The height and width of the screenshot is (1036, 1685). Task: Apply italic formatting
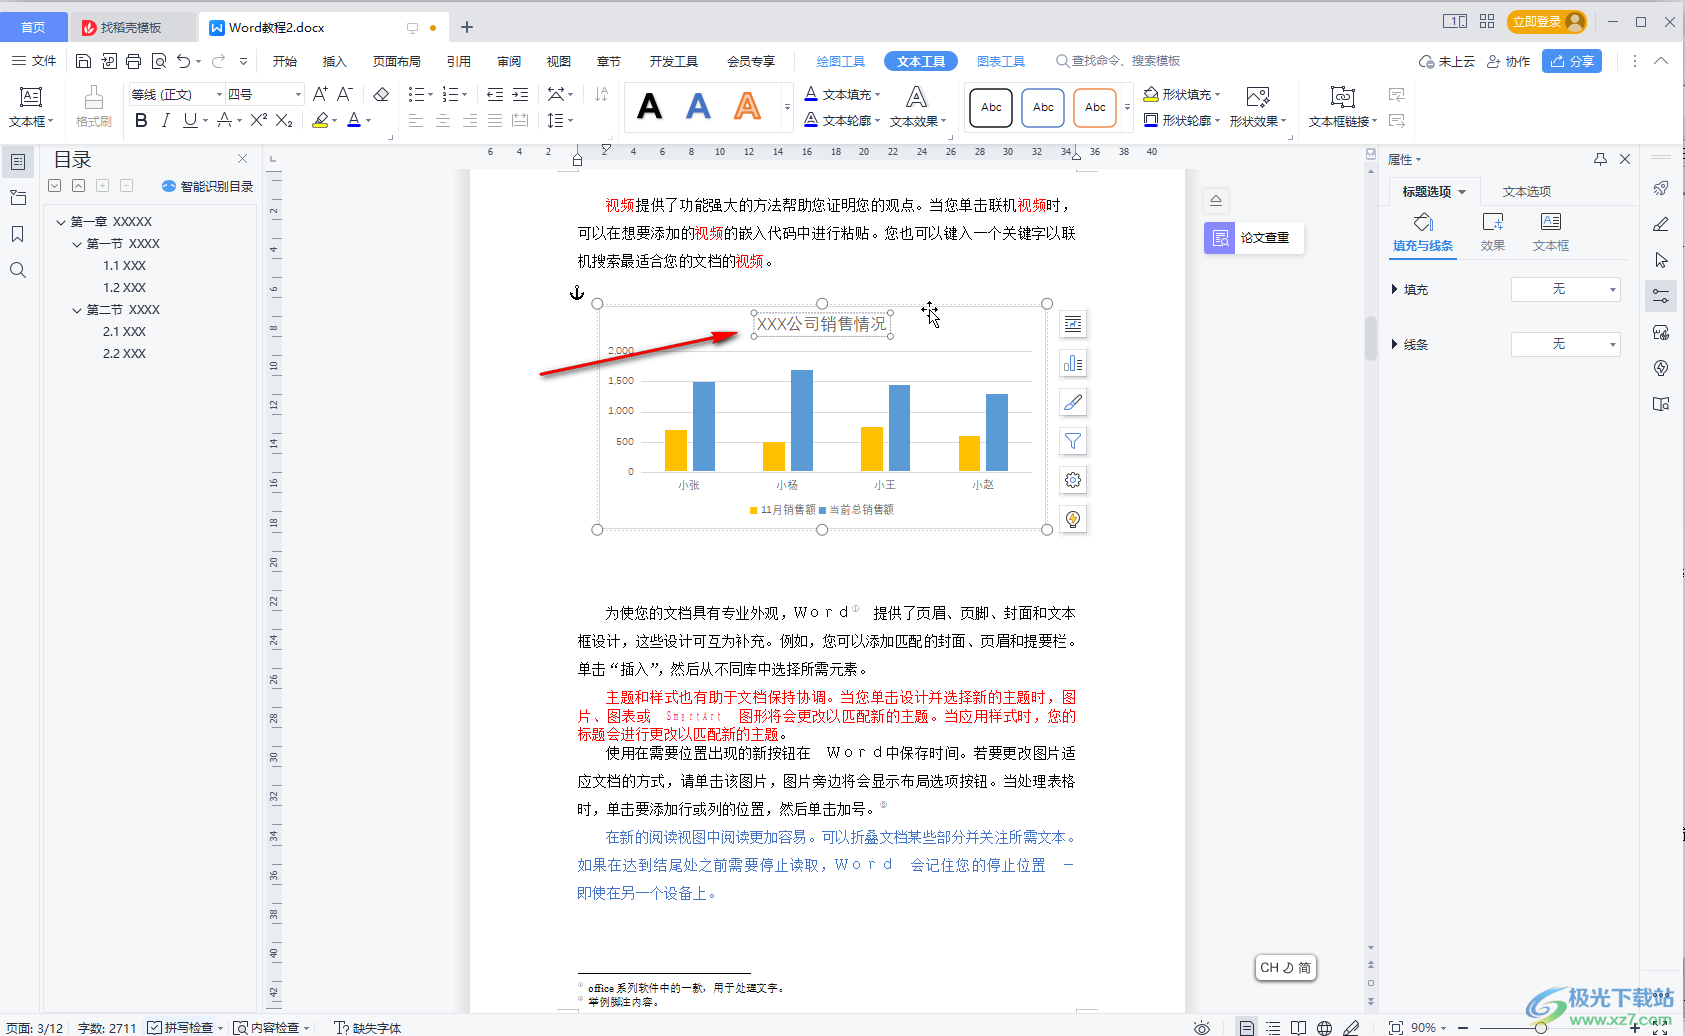click(165, 121)
